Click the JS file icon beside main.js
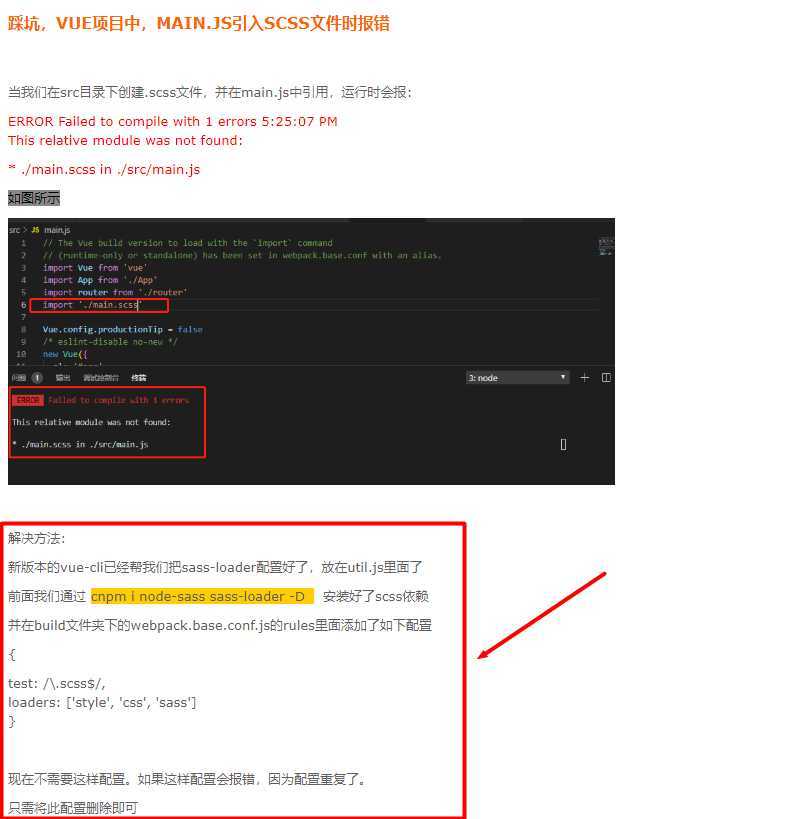This screenshot has height=819, width=791. 35,230
